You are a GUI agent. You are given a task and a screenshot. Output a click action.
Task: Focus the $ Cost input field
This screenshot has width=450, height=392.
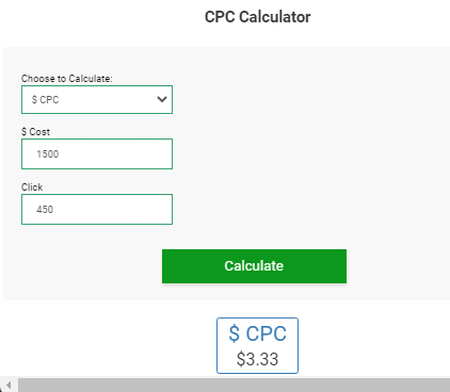click(97, 154)
